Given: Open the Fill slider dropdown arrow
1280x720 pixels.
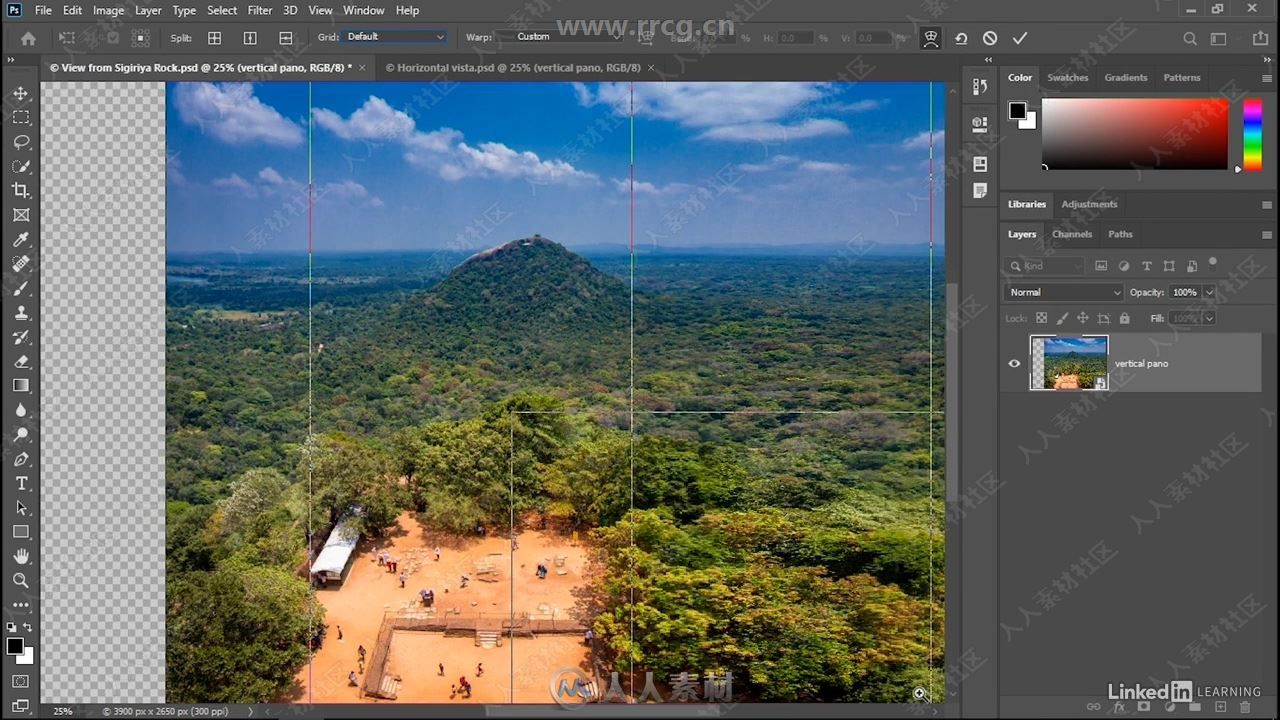Looking at the screenshot, I should pyautogui.click(x=1209, y=318).
